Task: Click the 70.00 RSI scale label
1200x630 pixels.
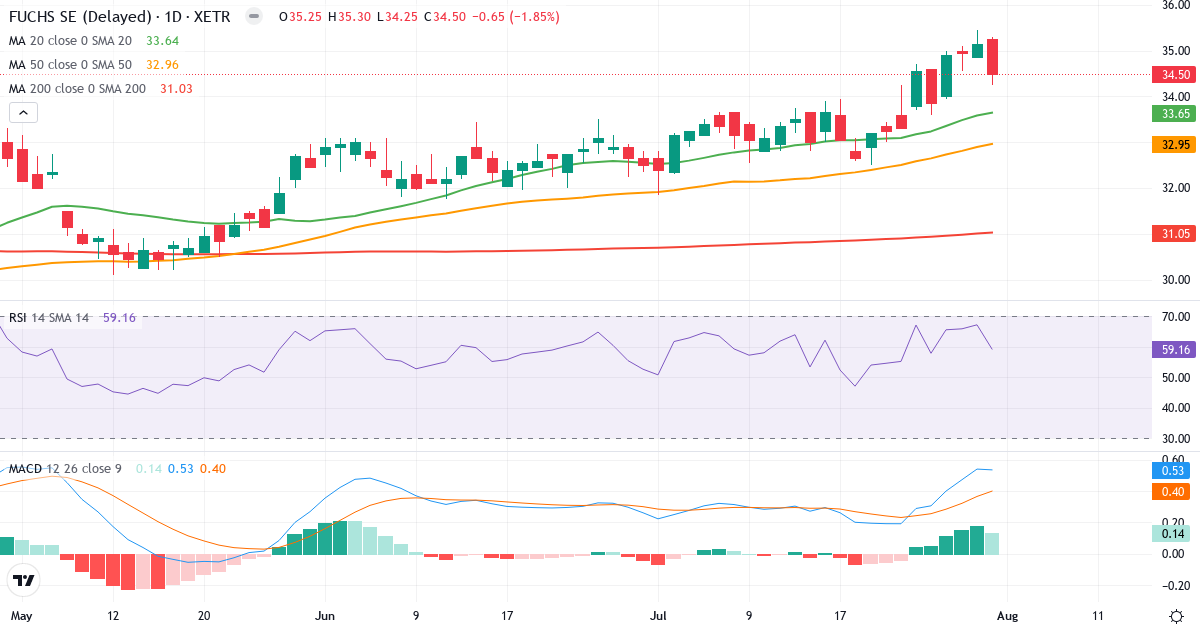Action: 1174,317
